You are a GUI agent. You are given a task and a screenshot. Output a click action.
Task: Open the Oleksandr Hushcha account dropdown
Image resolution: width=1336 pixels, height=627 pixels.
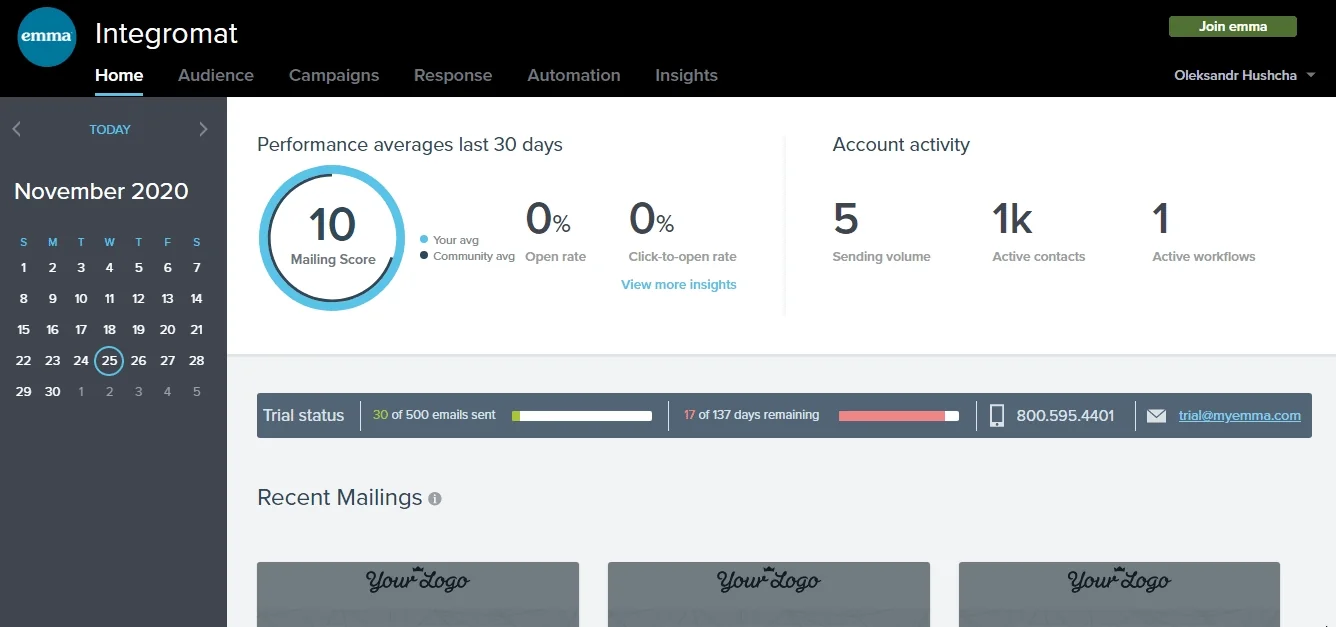[1244, 75]
